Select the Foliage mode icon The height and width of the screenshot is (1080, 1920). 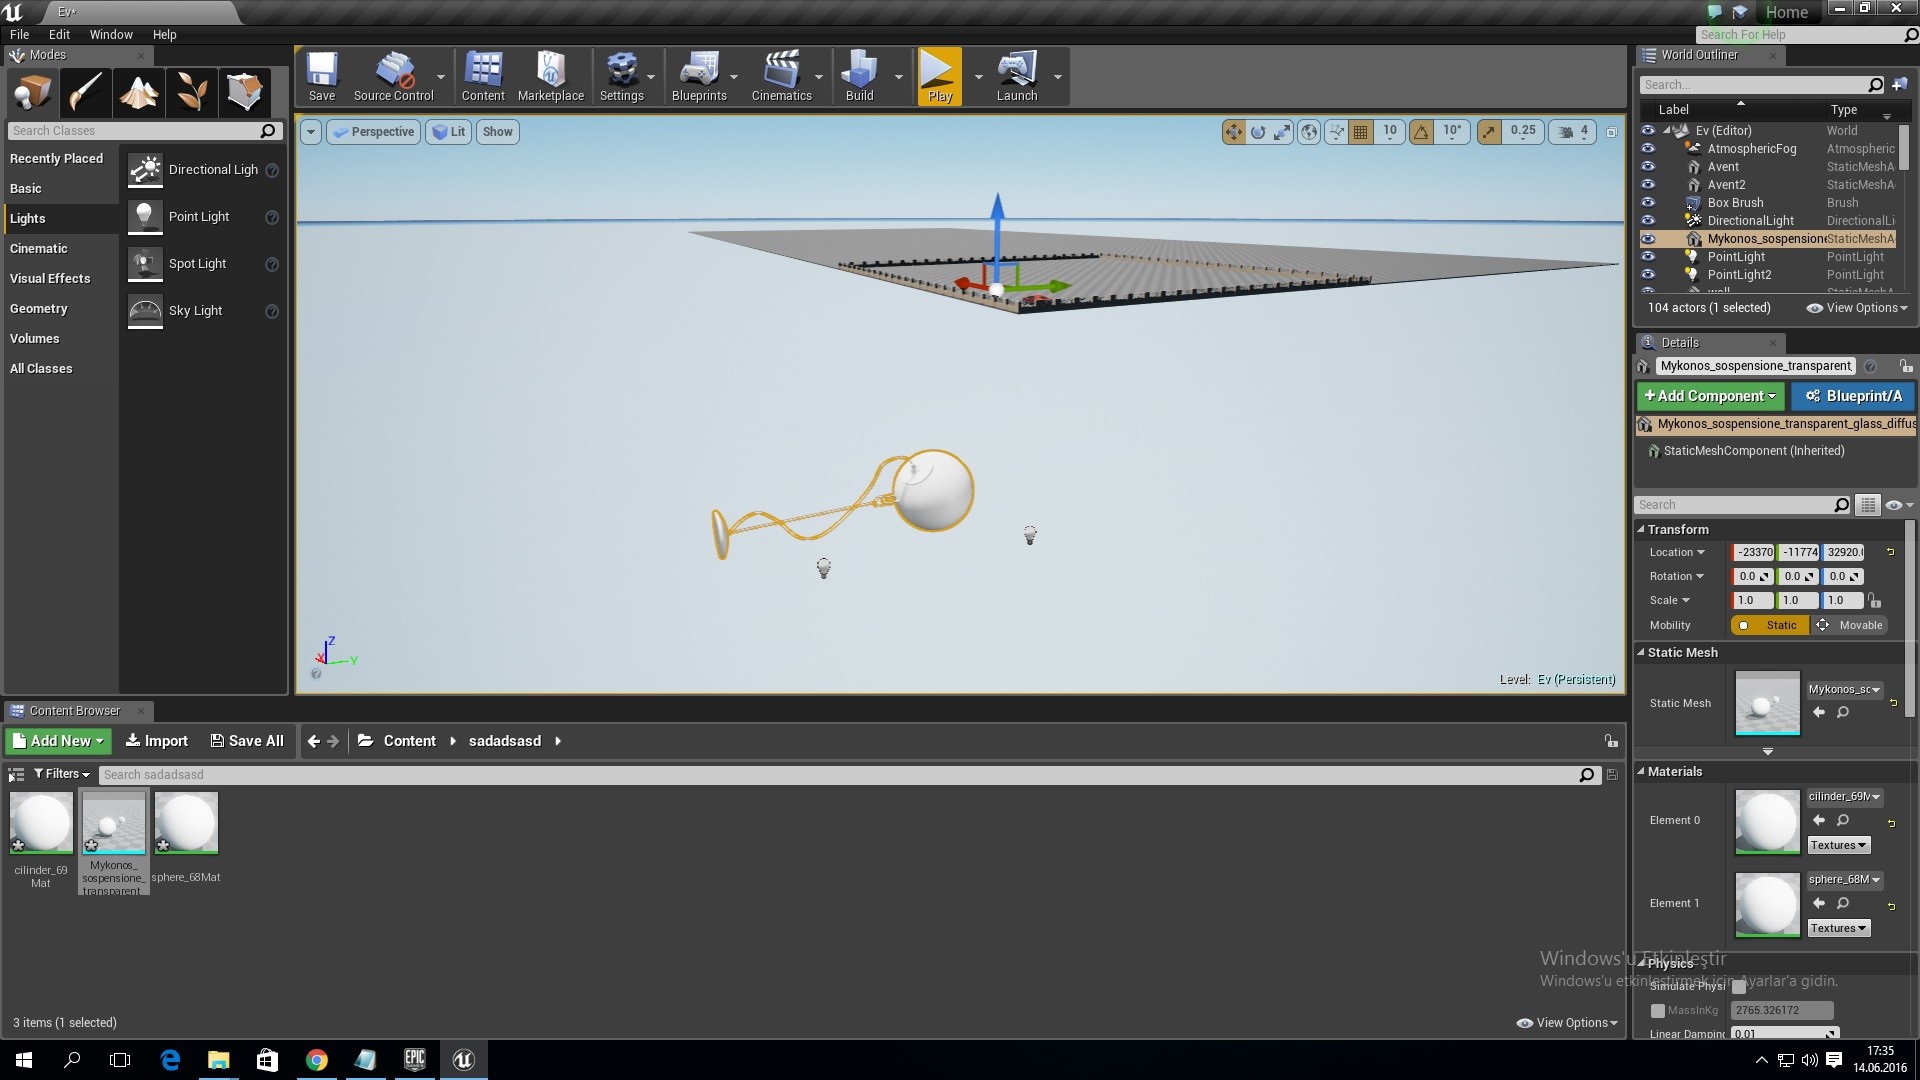191,92
